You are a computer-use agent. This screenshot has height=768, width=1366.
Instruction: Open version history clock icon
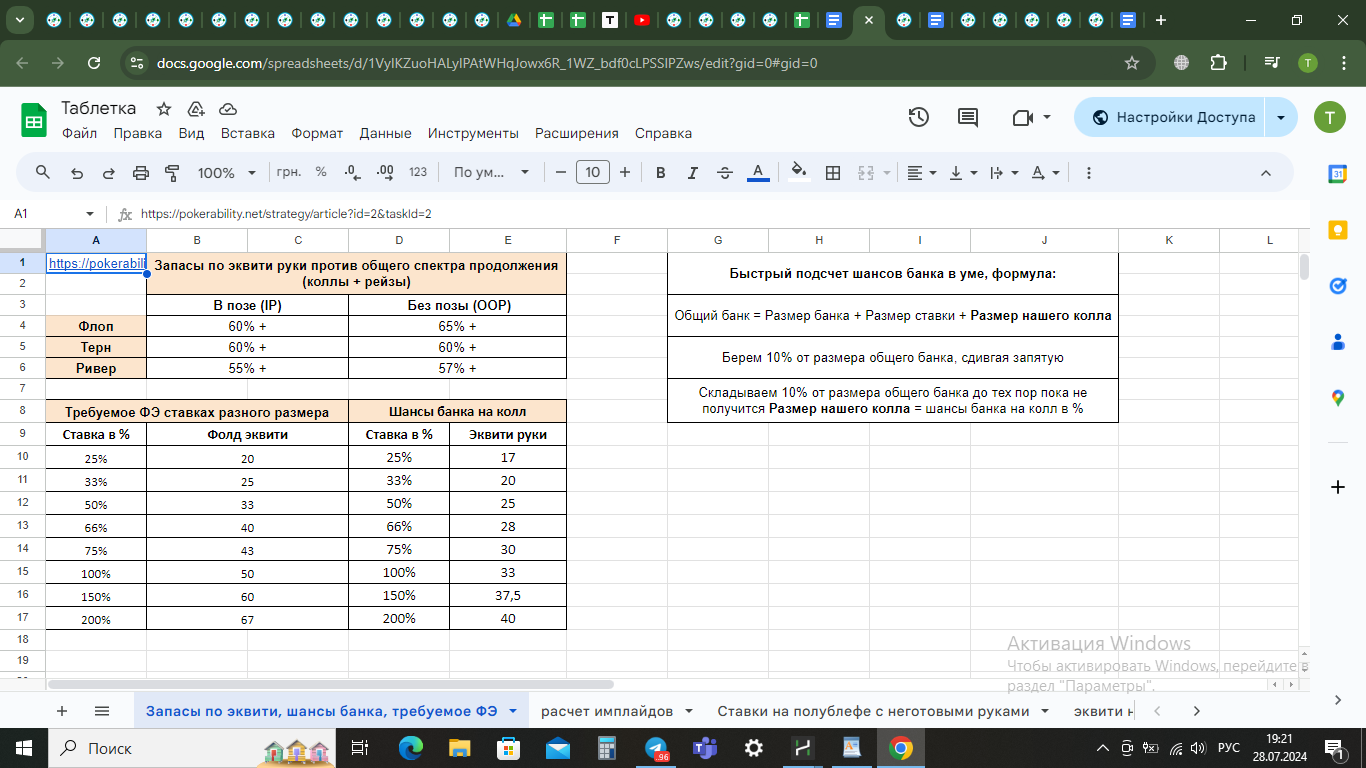(x=919, y=117)
